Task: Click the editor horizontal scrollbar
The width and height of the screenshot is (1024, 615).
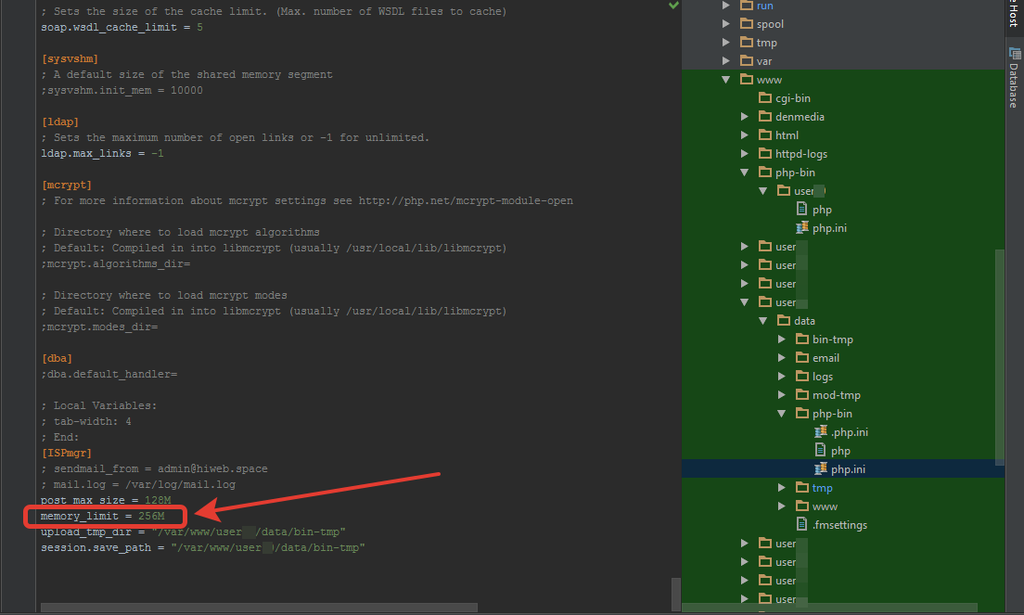Action: [259, 607]
